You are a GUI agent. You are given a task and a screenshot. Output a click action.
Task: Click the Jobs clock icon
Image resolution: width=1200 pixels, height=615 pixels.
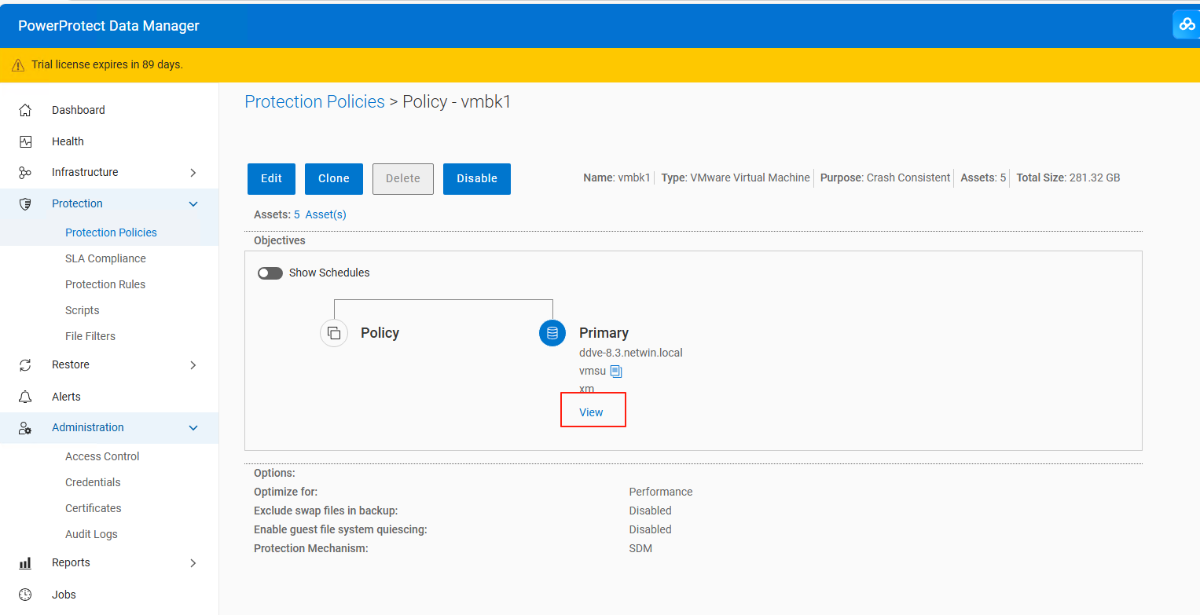26,595
